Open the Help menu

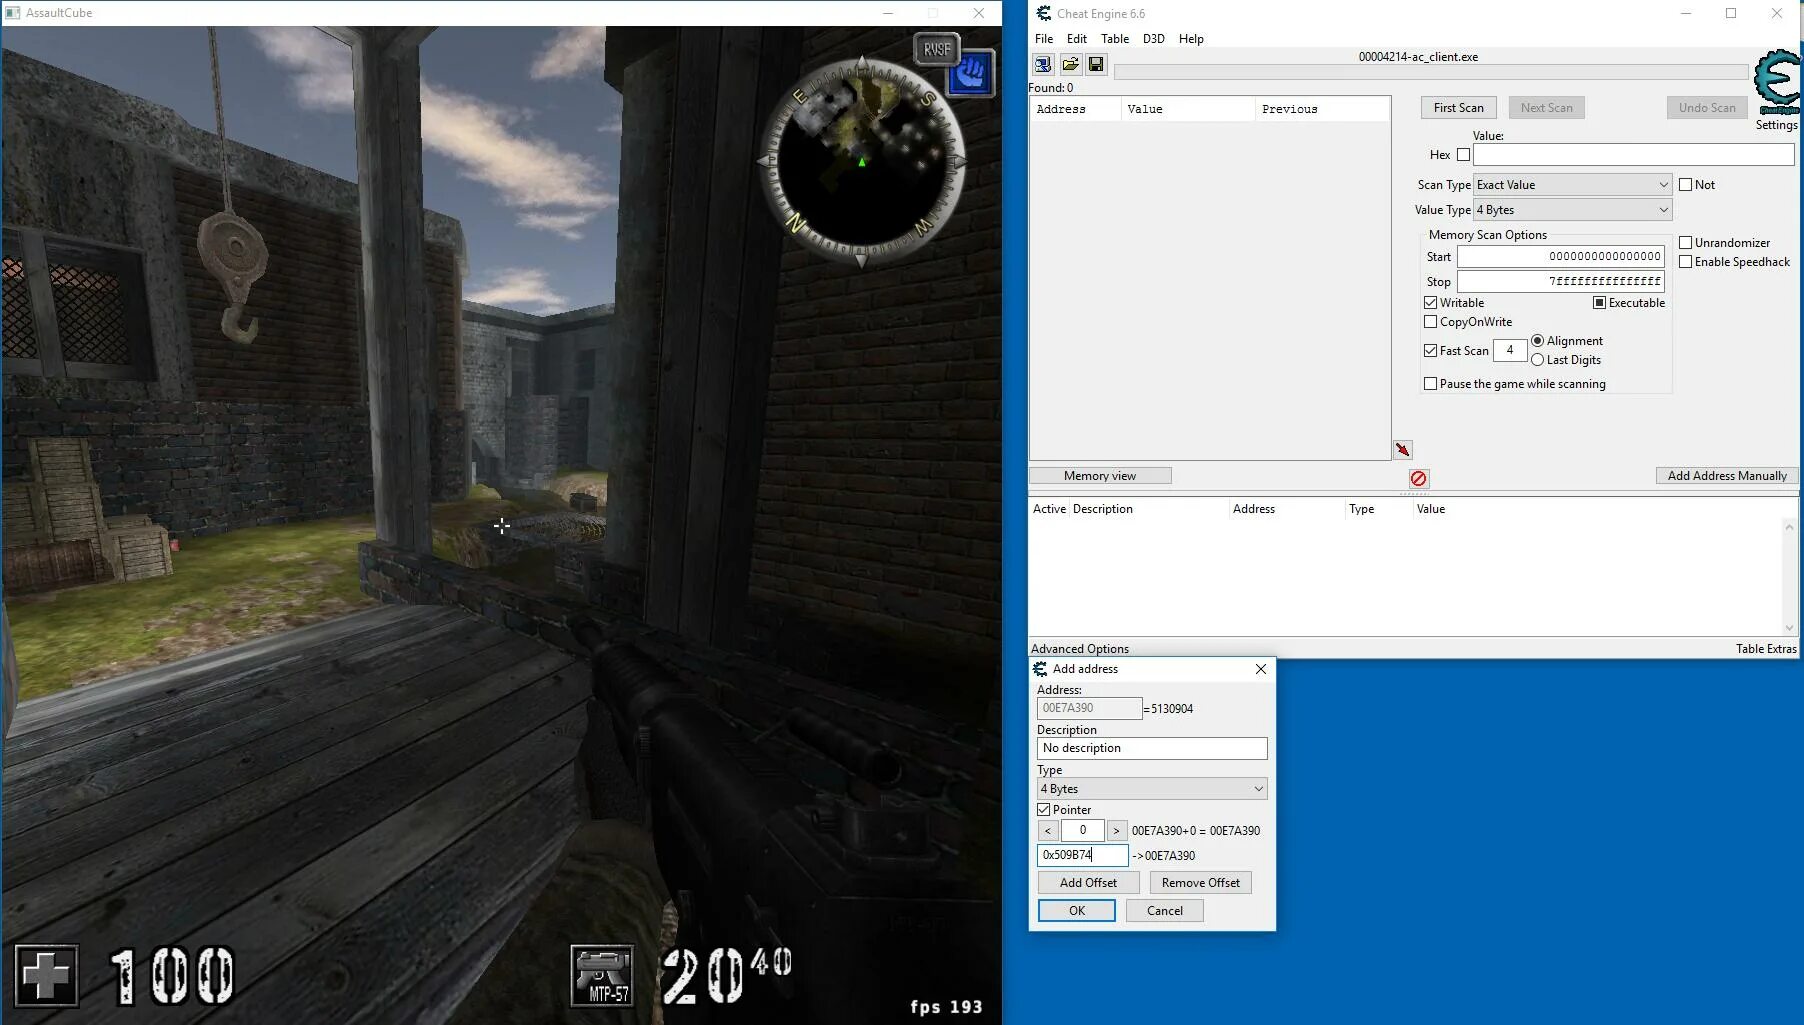pos(1191,39)
